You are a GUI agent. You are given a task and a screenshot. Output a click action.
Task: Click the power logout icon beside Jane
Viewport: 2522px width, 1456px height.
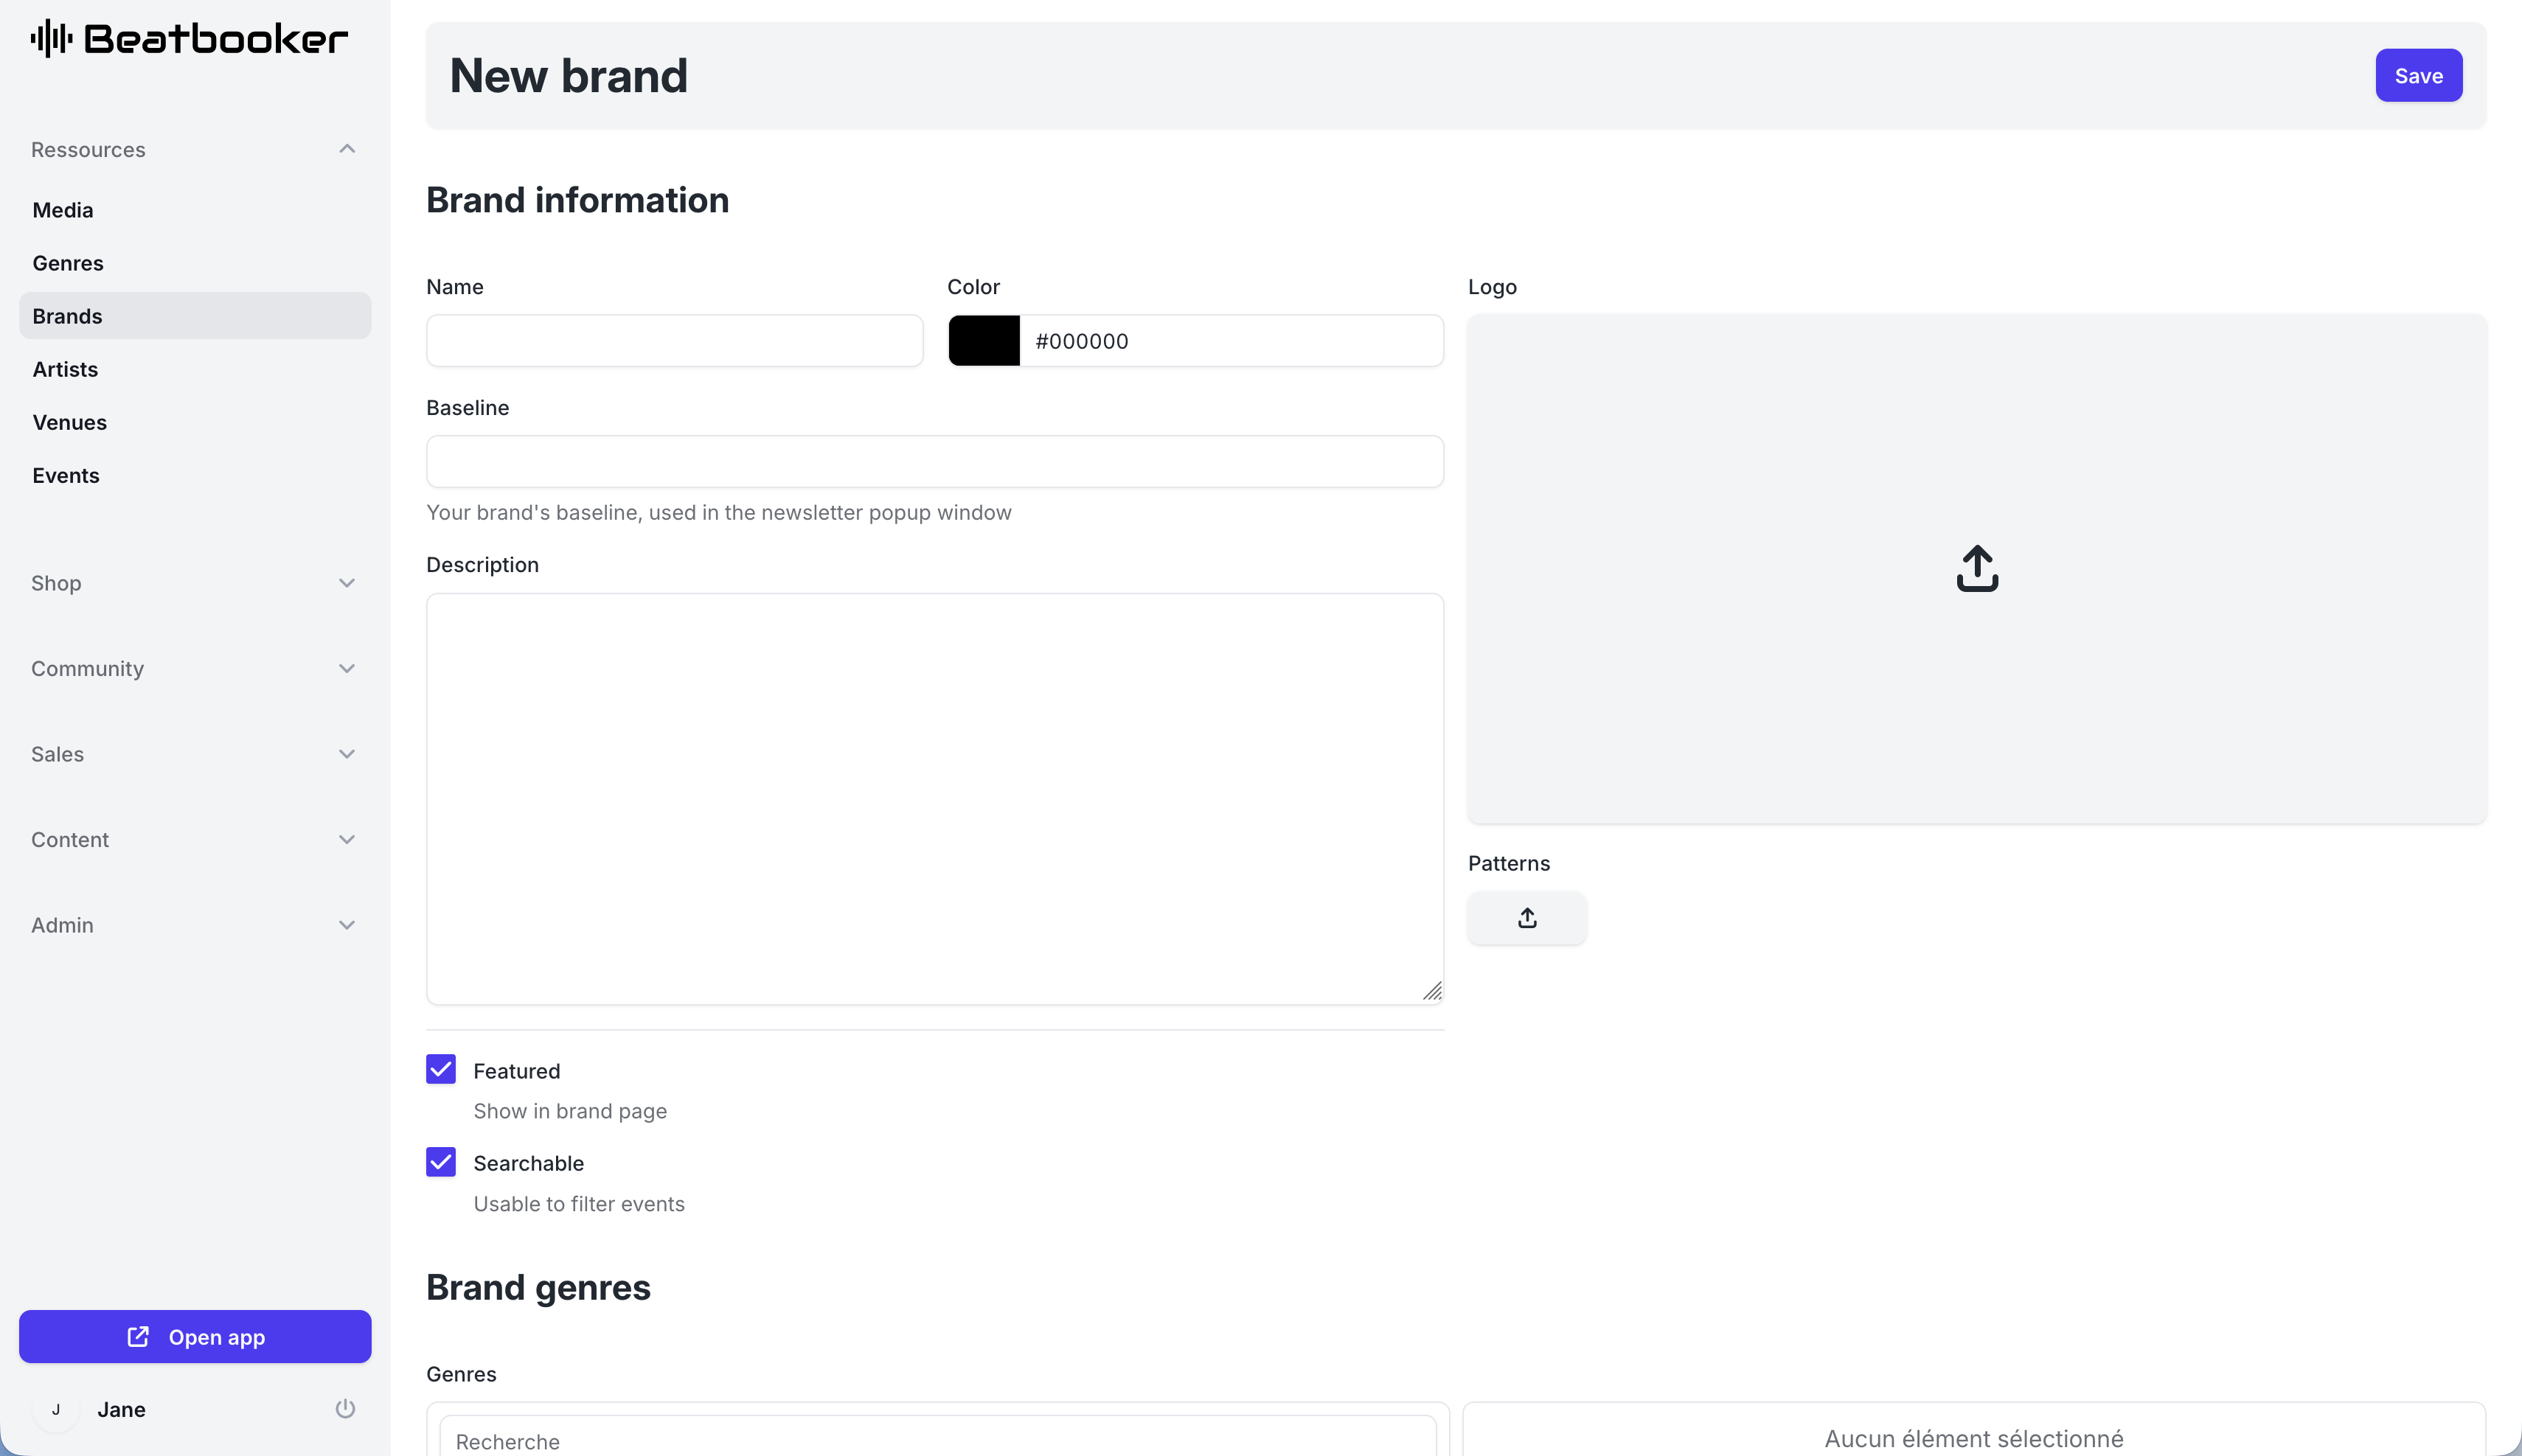tap(345, 1408)
